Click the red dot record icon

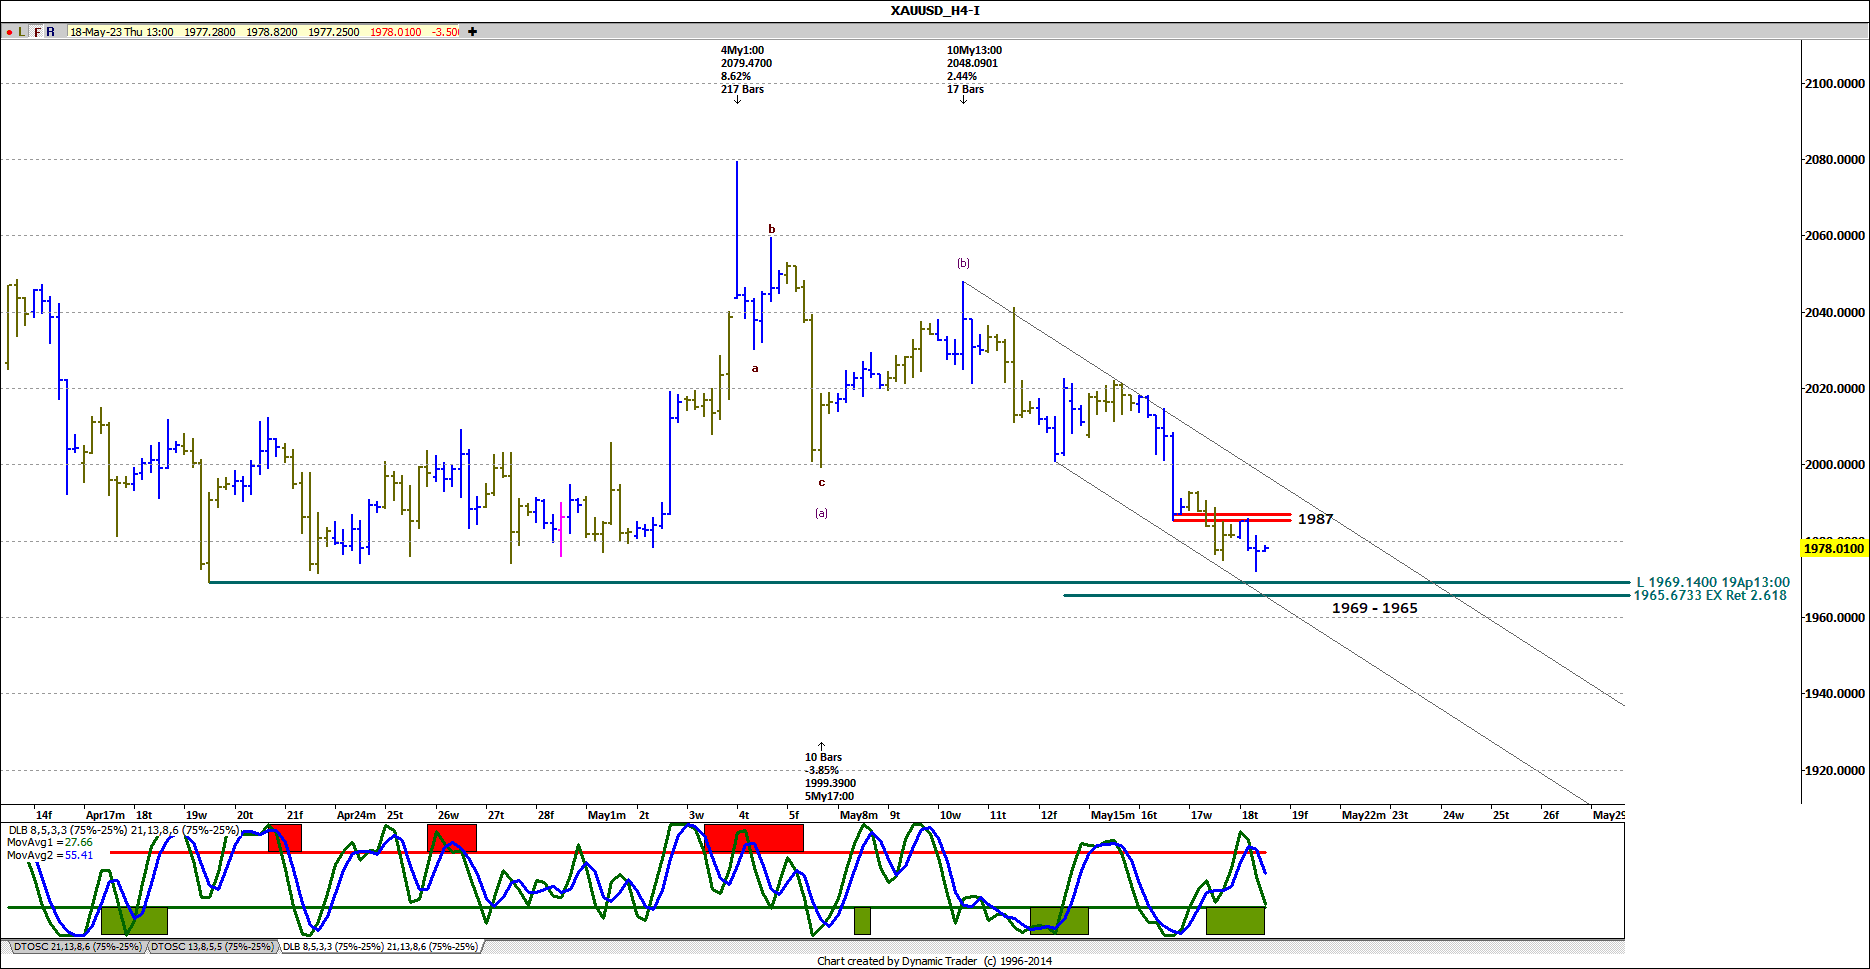pyautogui.click(x=9, y=32)
